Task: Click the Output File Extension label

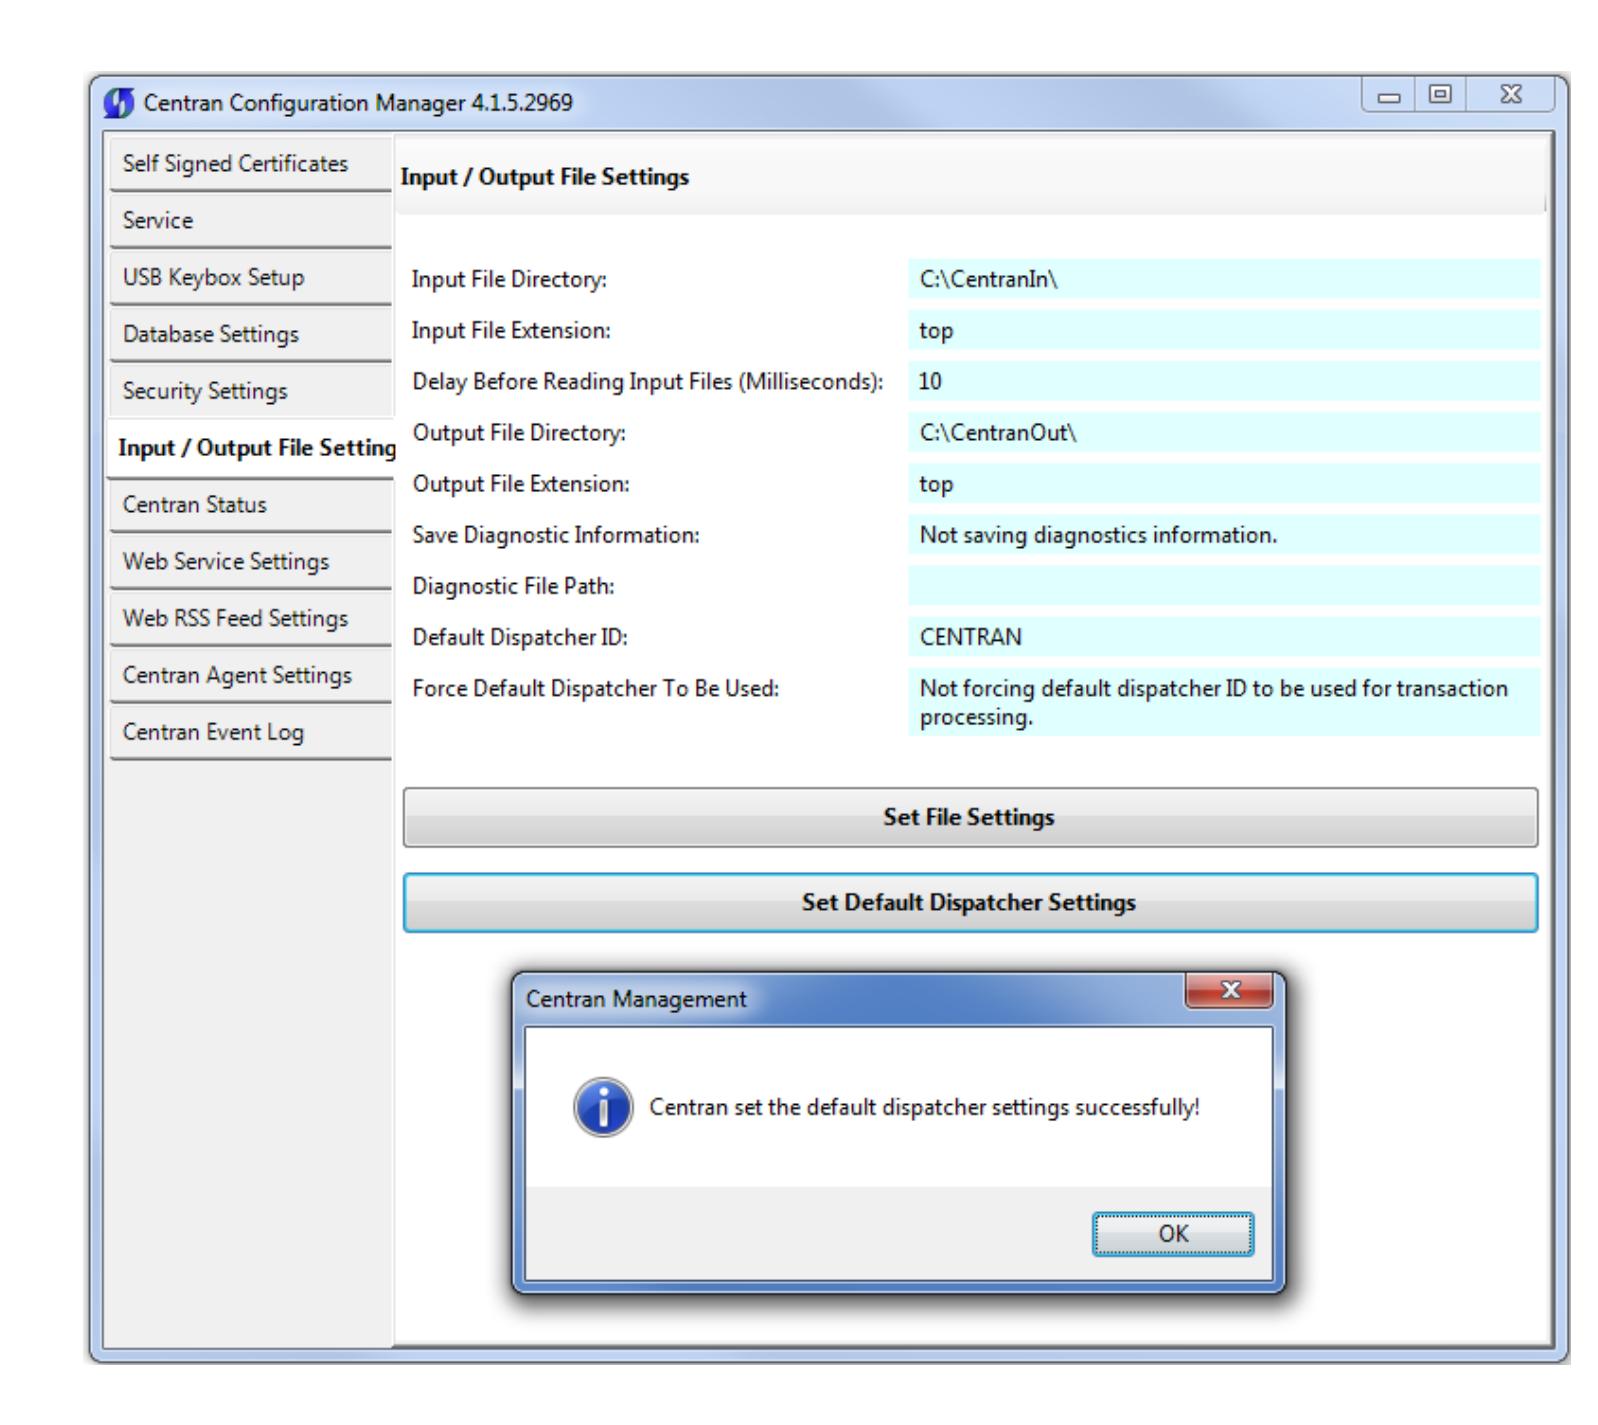Action: (521, 484)
